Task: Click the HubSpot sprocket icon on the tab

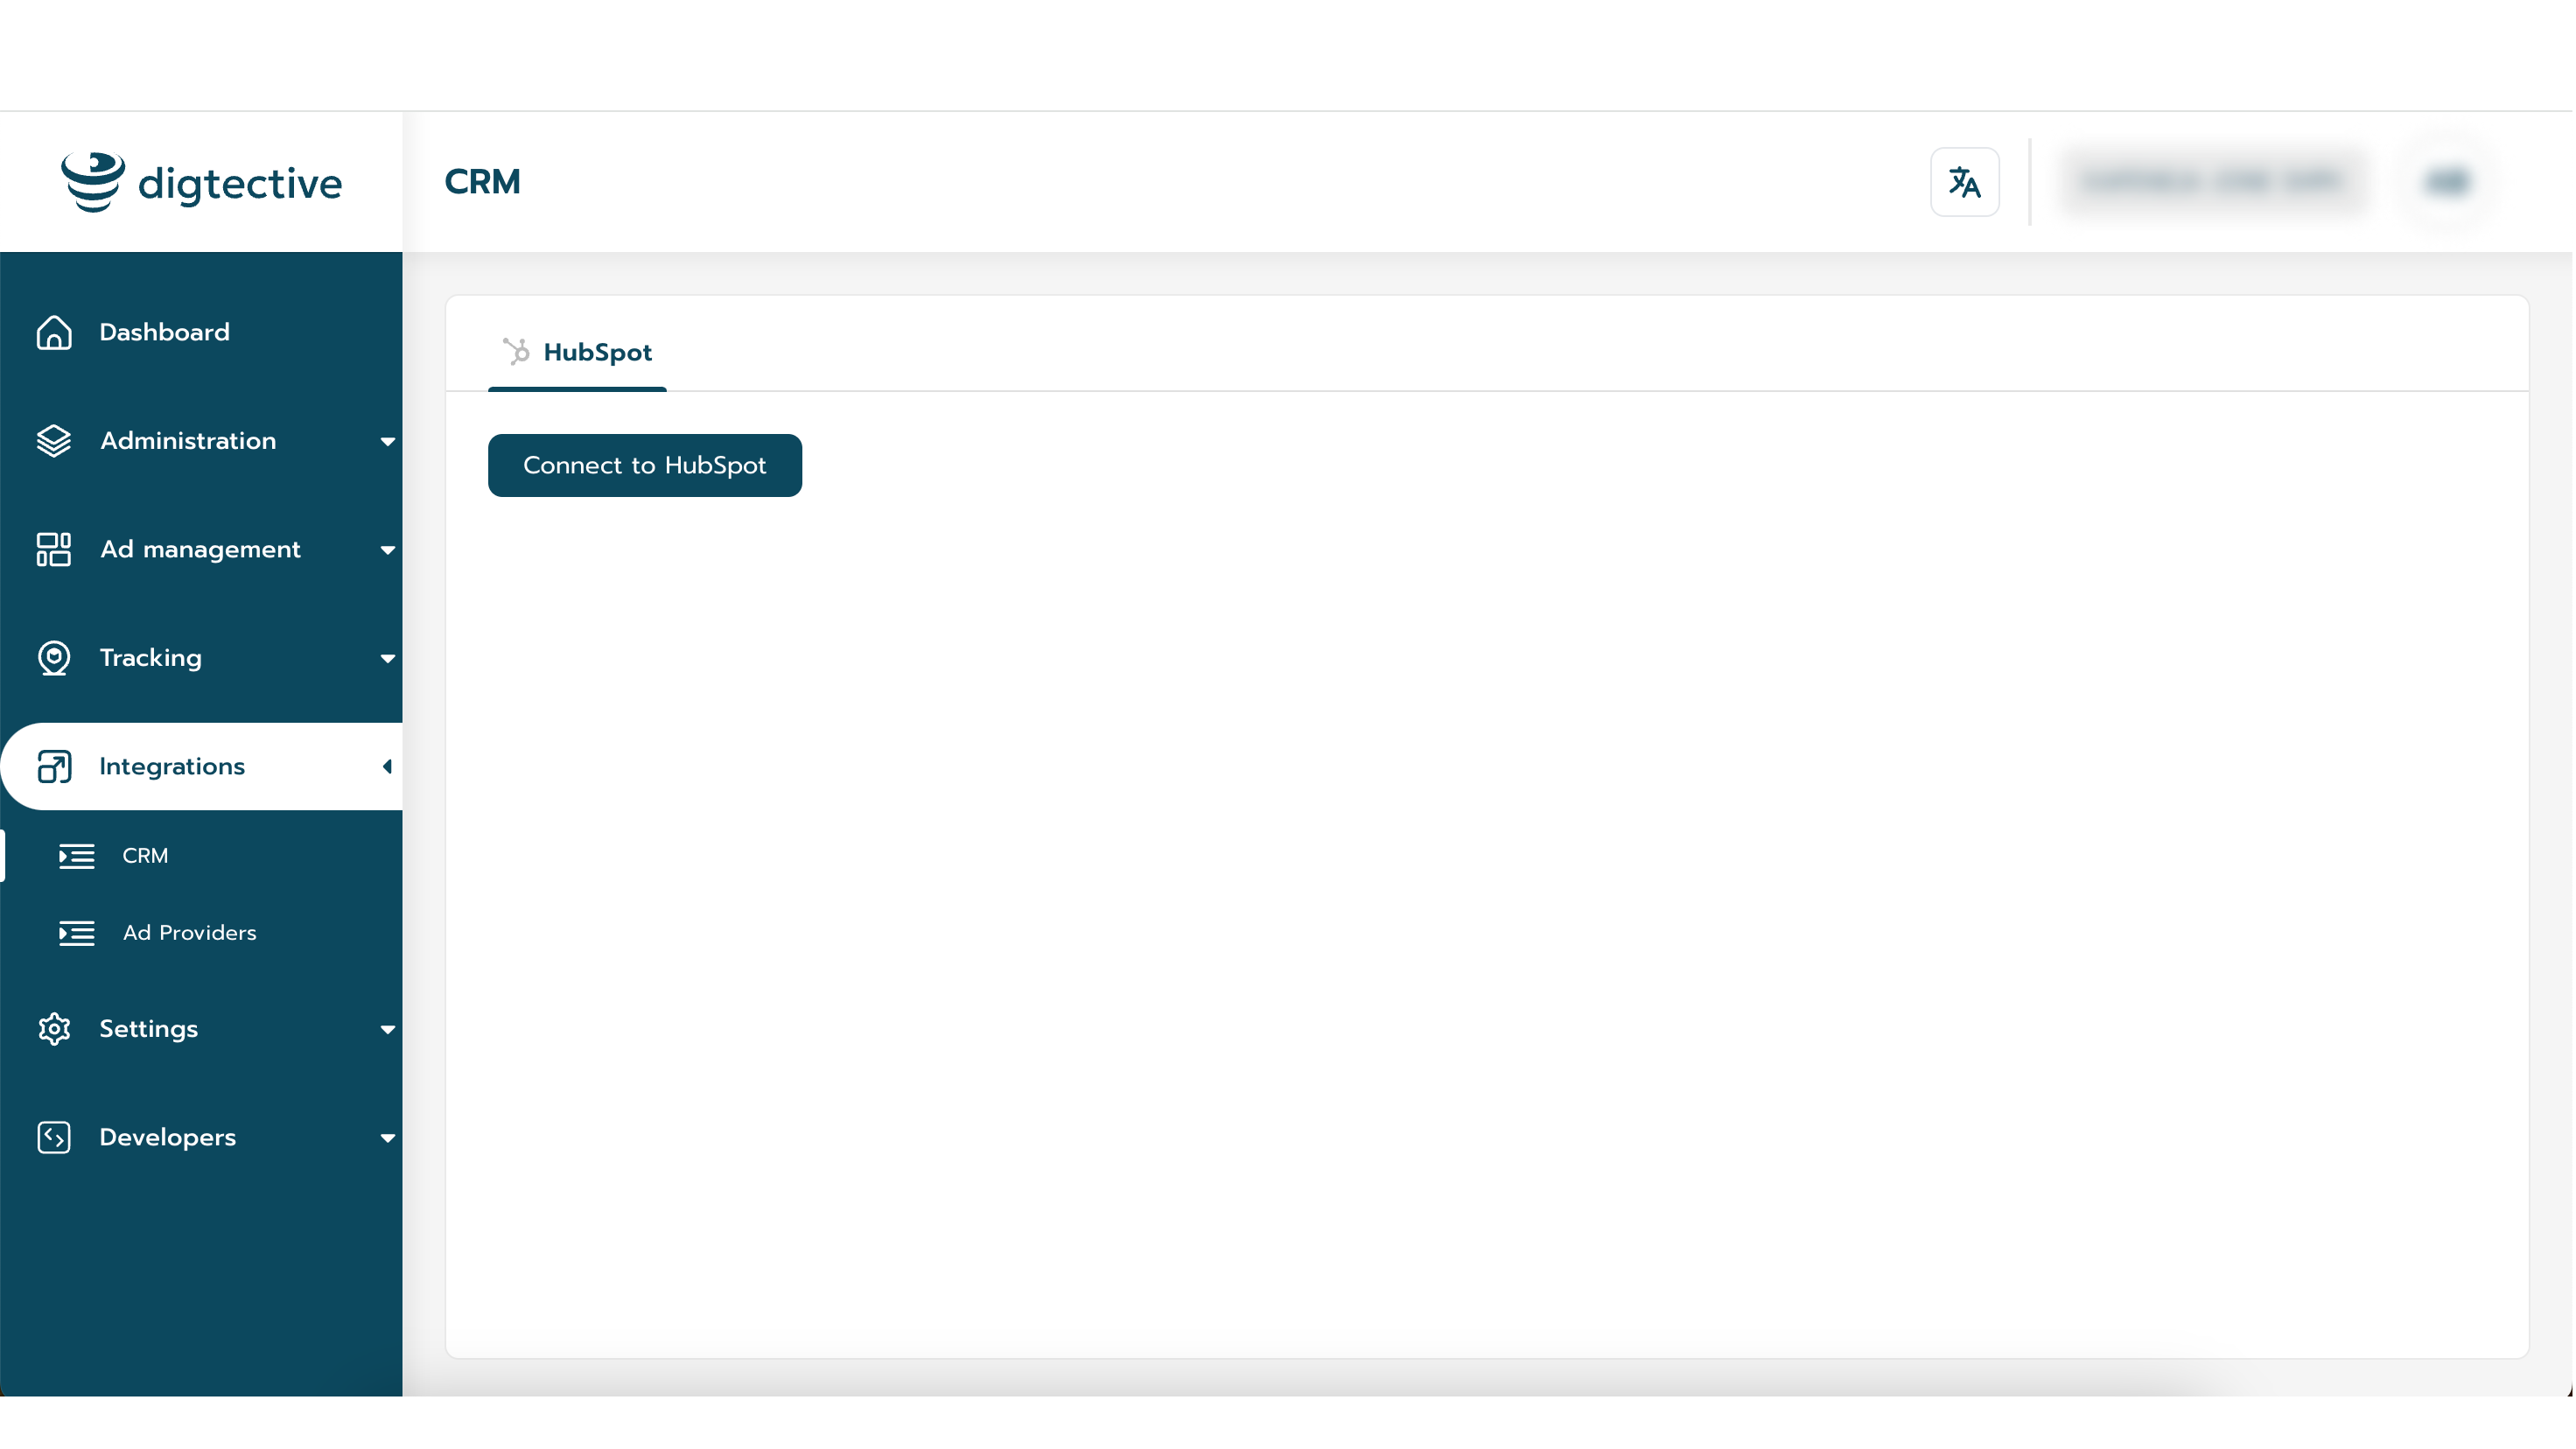Action: pos(516,350)
